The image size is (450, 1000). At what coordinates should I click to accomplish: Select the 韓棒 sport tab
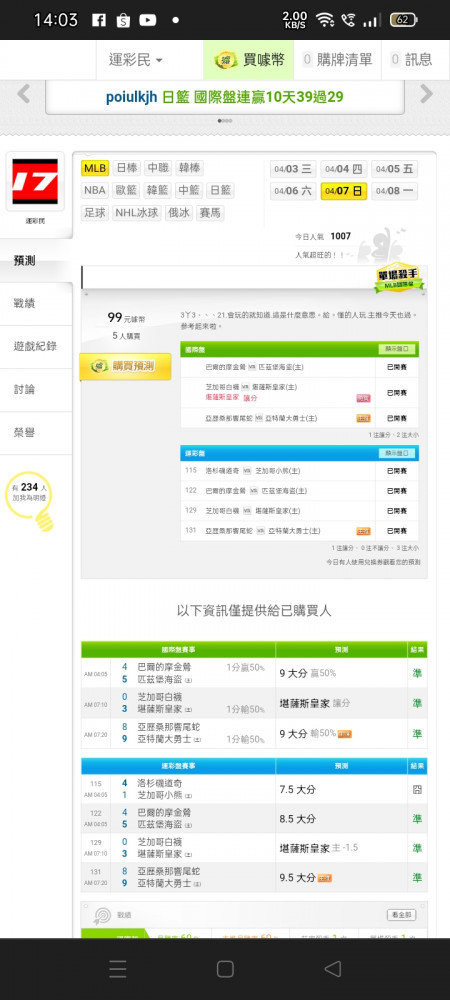(x=189, y=168)
